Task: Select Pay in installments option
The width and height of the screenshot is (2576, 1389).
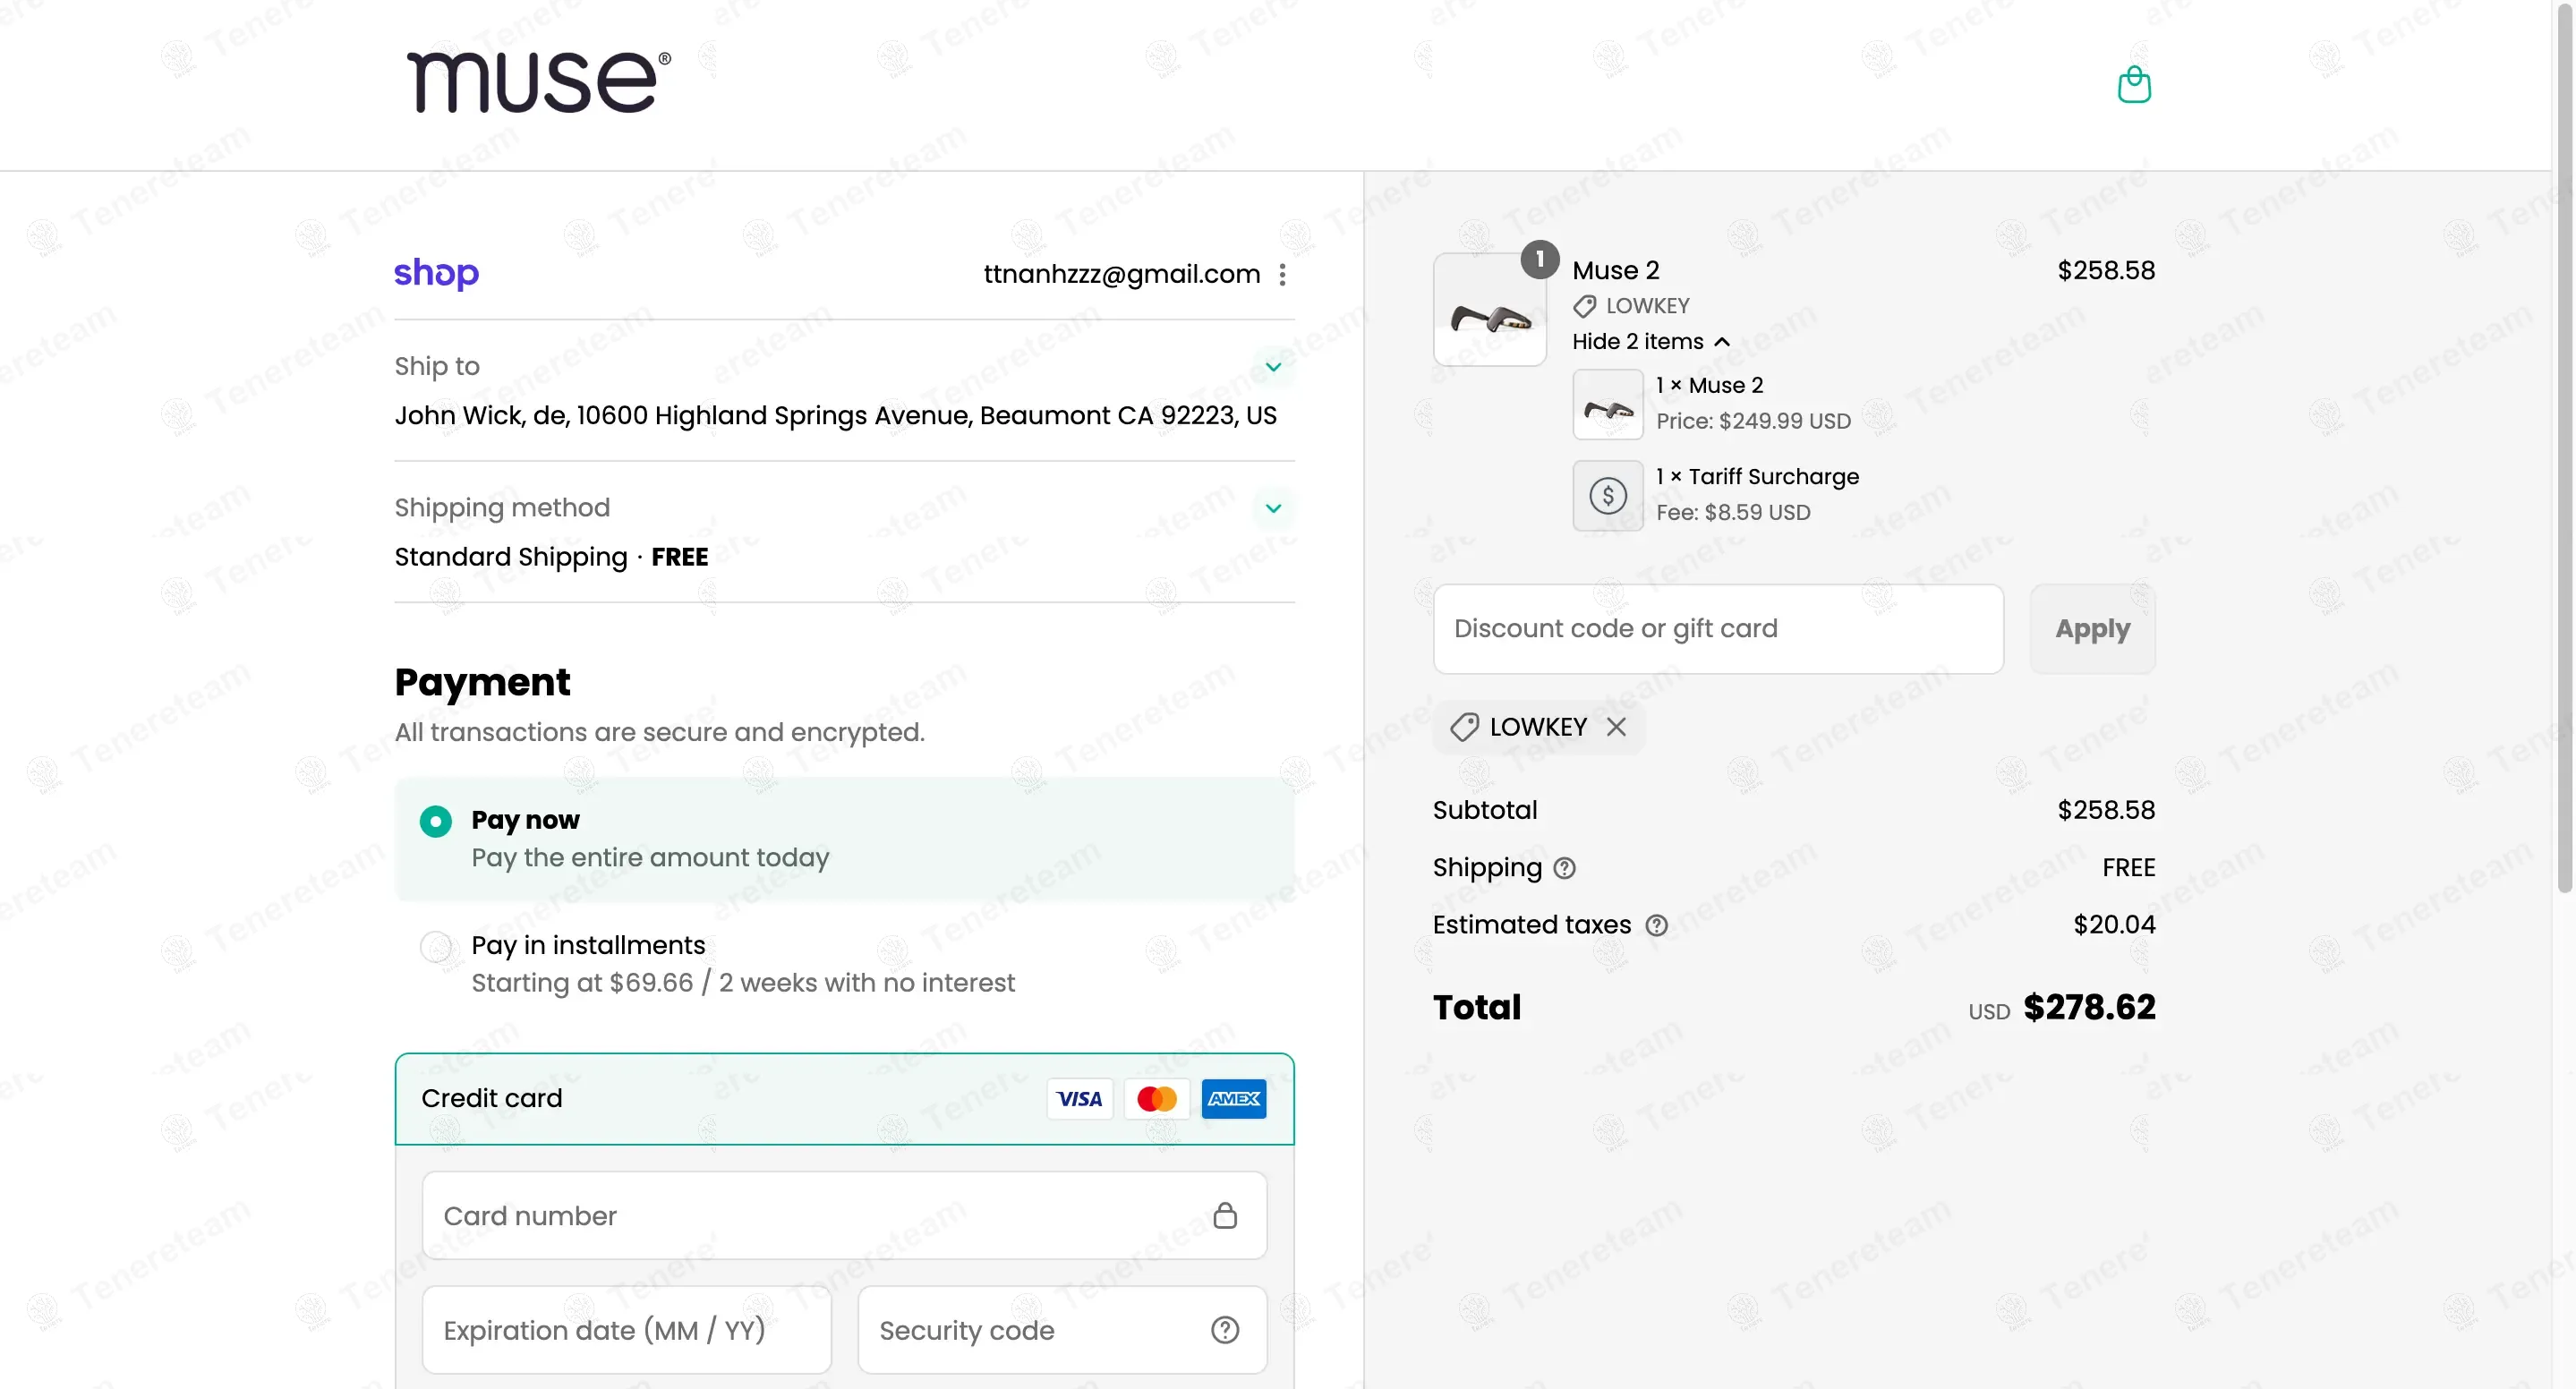Action: point(436,946)
